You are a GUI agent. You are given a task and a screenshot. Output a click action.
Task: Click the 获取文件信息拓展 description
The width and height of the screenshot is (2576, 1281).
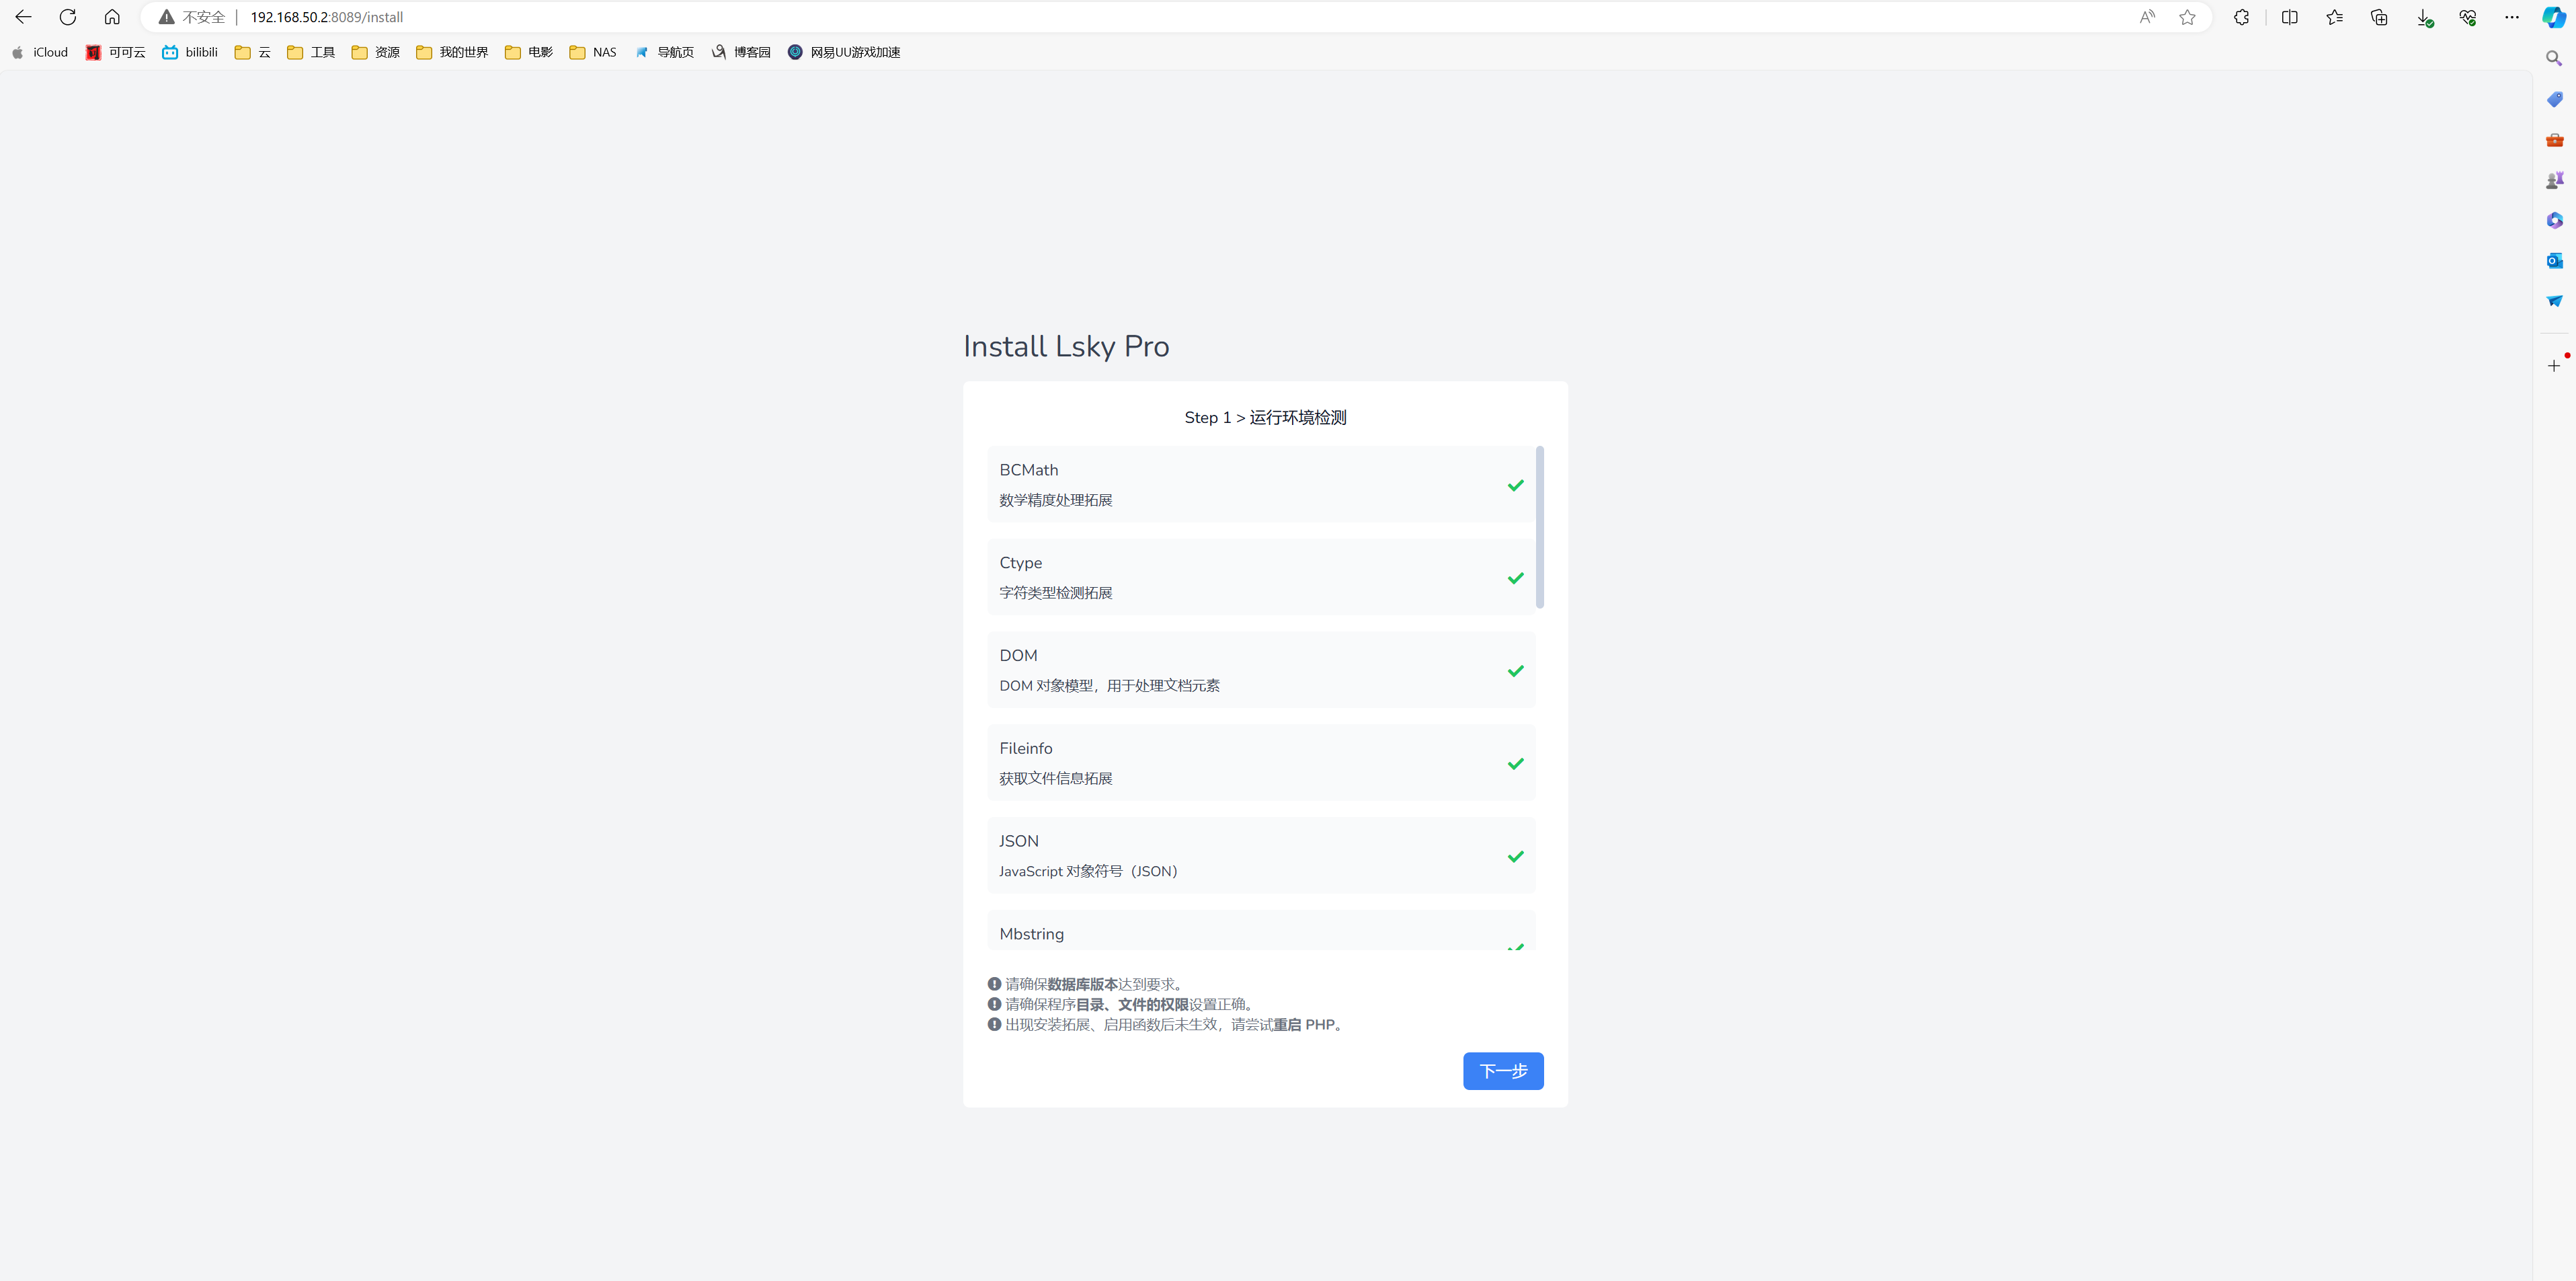click(x=1056, y=778)
